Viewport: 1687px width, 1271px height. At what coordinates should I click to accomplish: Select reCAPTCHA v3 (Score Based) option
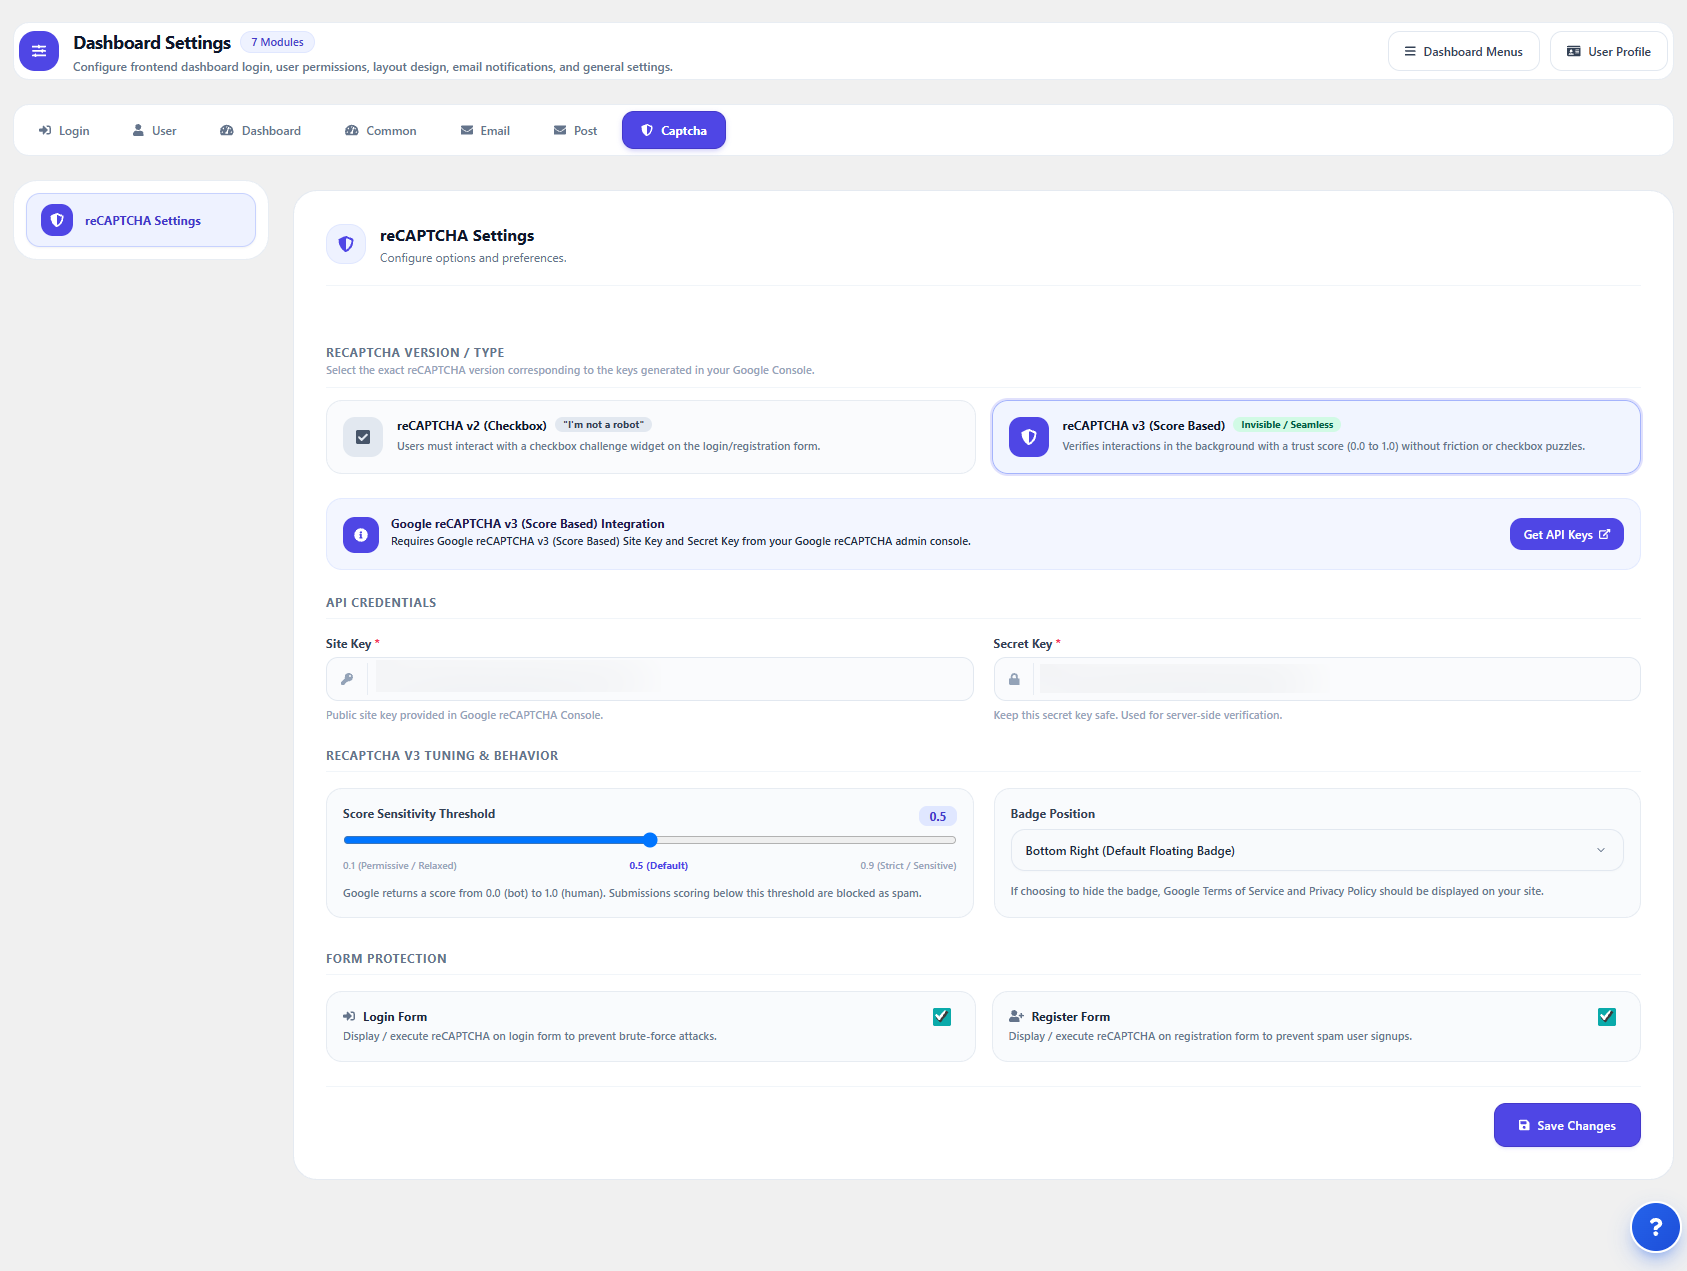coord(1316,437)
